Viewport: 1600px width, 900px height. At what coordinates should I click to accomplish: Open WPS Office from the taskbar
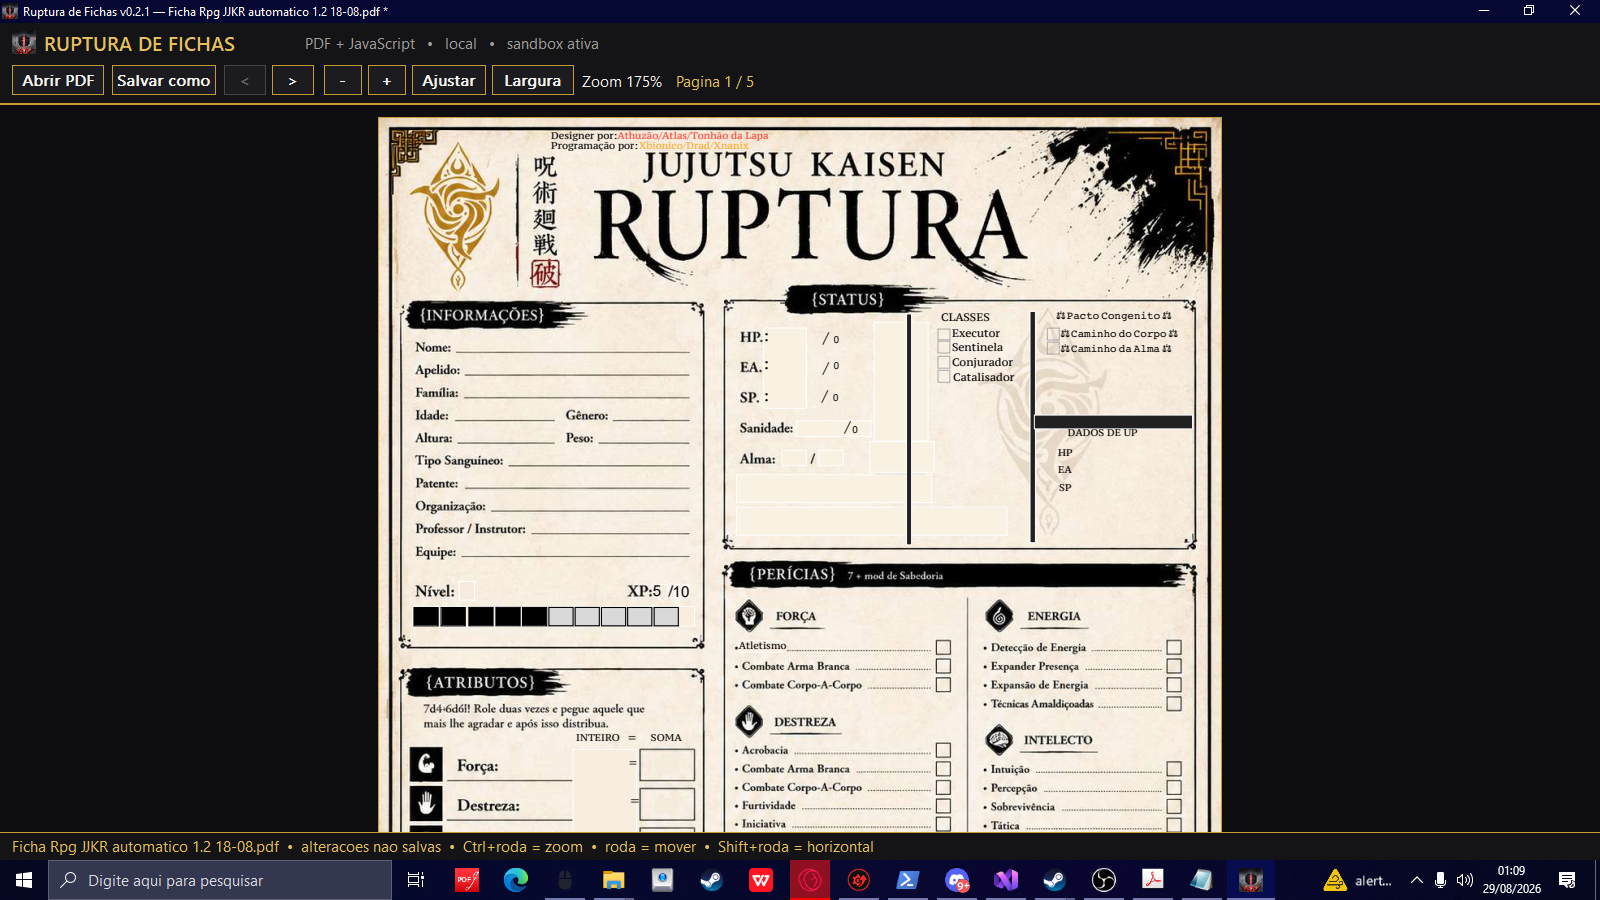pos(761,880)
